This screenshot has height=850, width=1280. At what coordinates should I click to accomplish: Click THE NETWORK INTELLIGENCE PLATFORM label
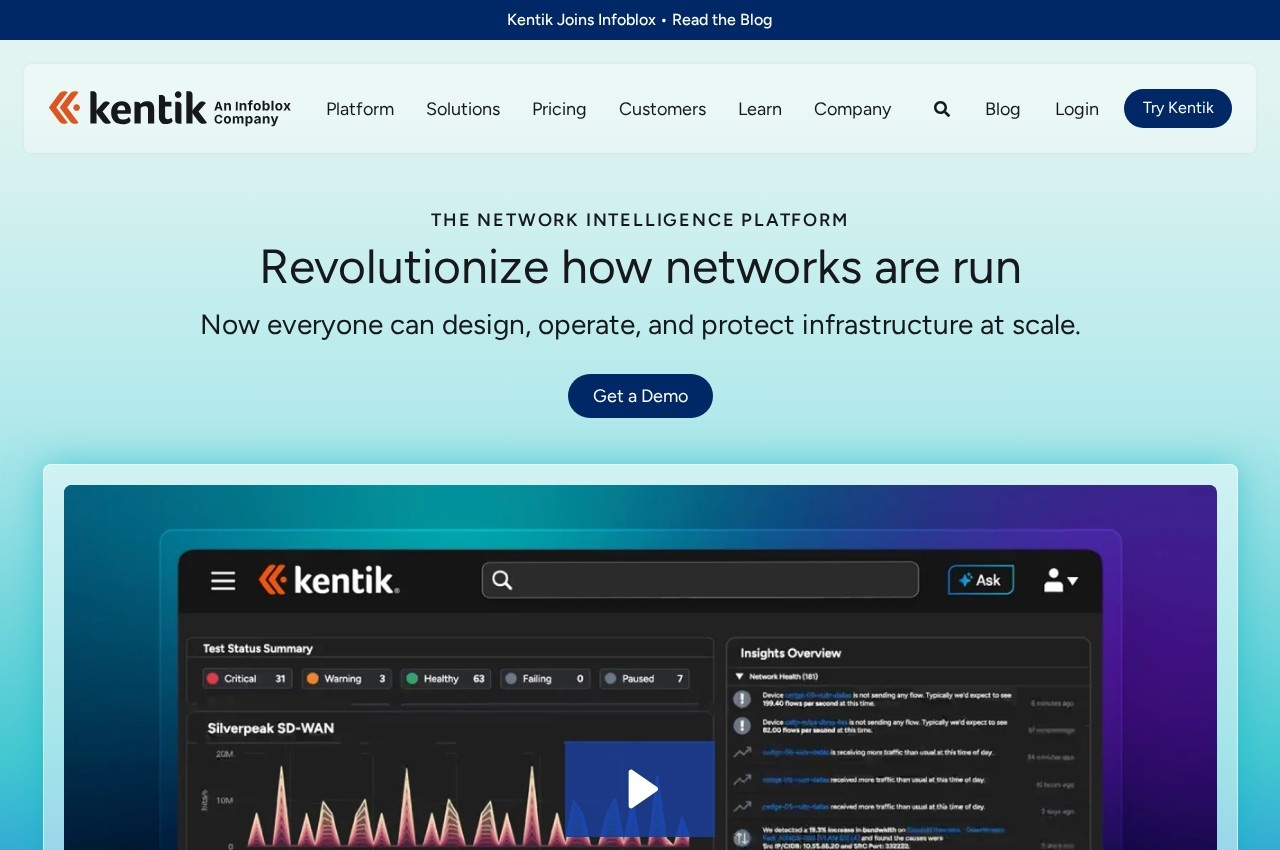(640, 220)
